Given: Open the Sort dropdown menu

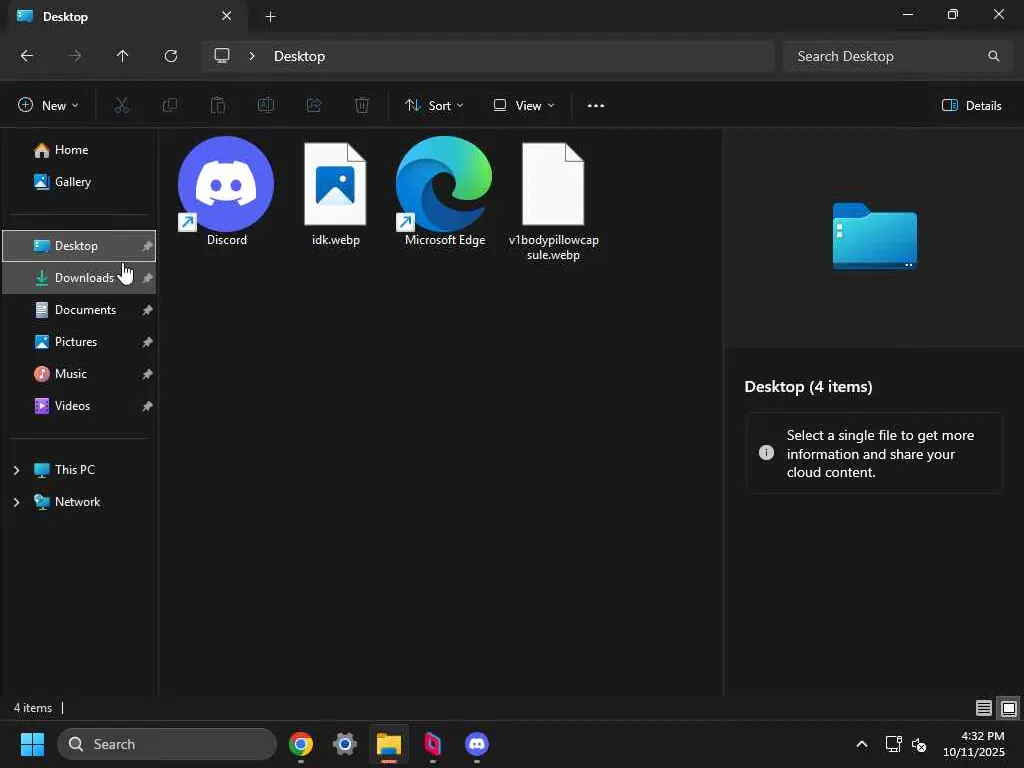Looking at the screenshot, I should tap(434, 105).
